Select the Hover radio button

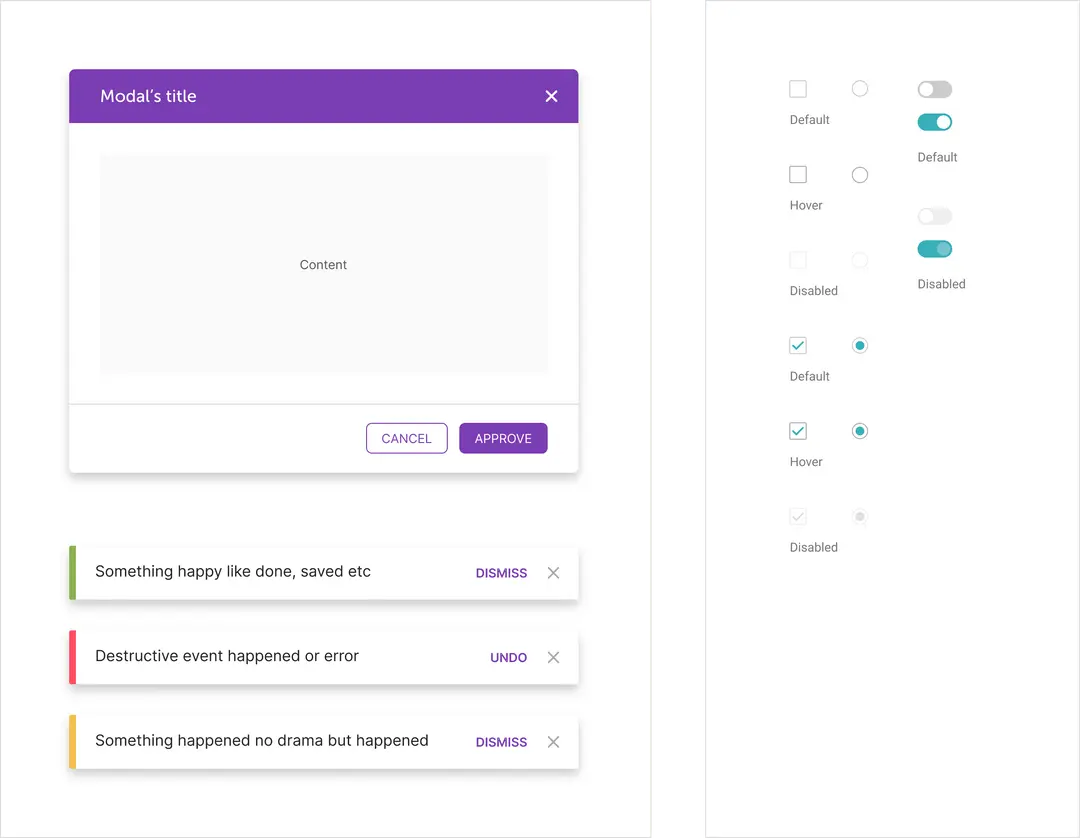point(860,175)
